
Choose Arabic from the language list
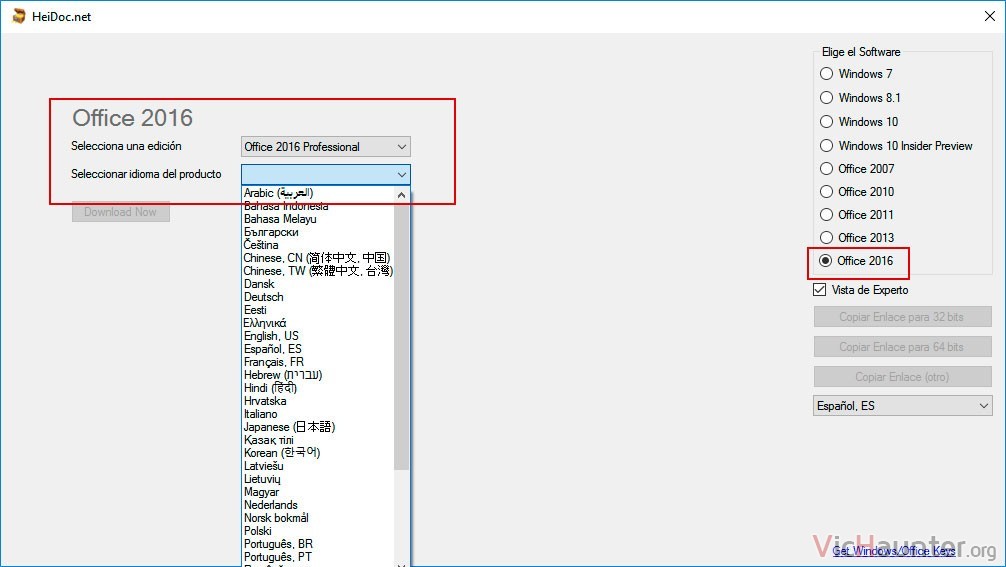click(318, 193)
